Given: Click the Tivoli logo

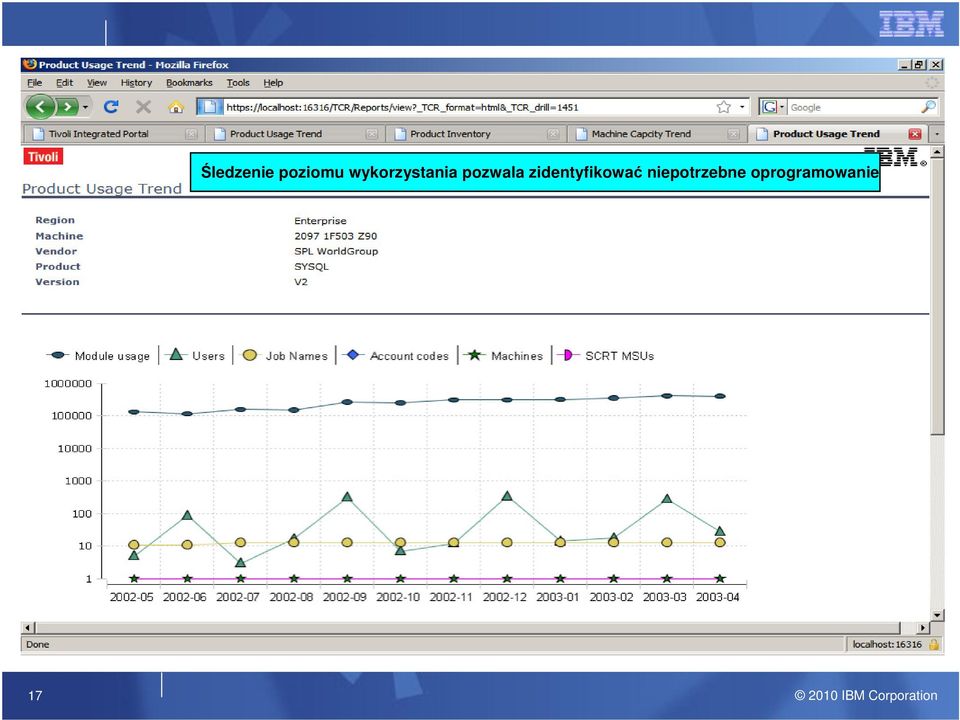Looking at the screenshot, I should coord(43,157).
